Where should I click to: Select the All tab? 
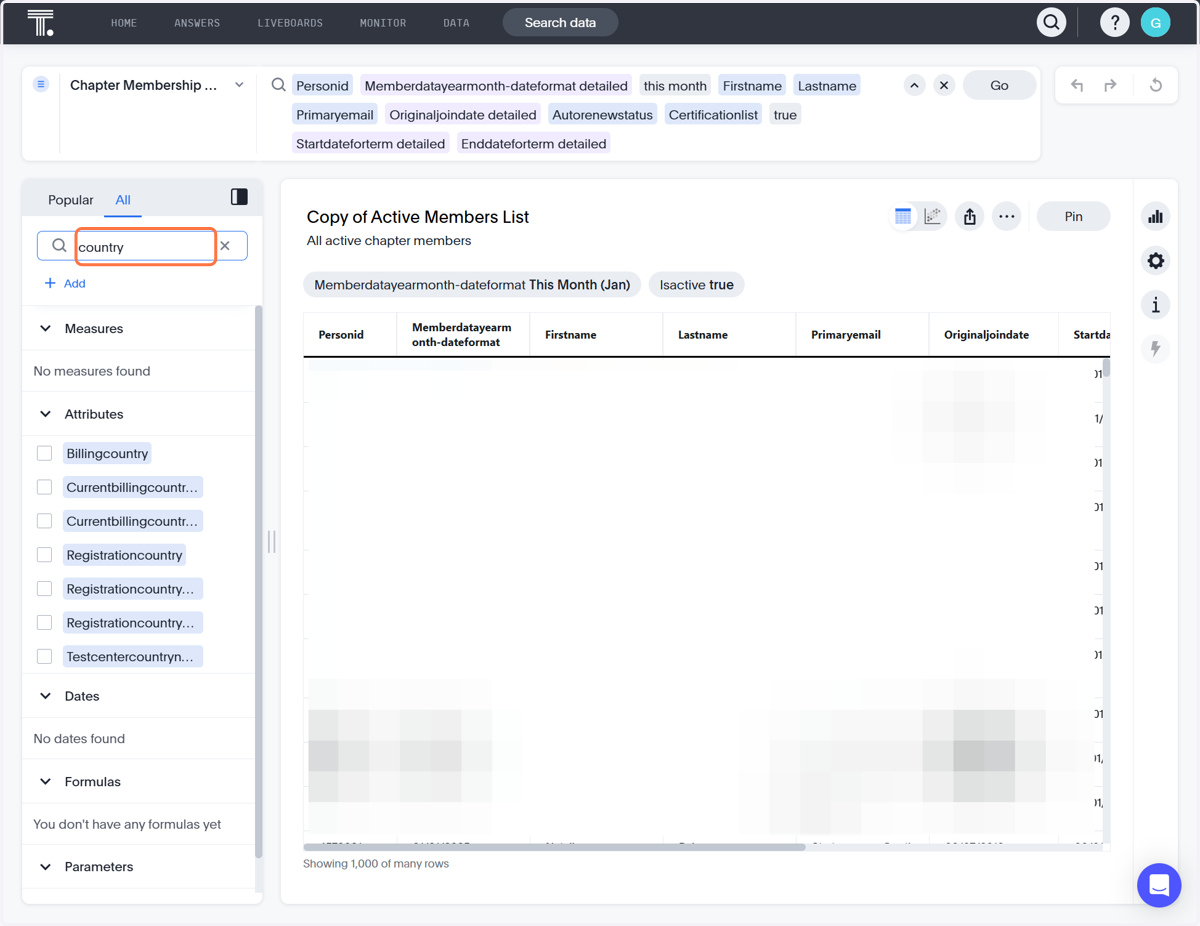[123, 200]
